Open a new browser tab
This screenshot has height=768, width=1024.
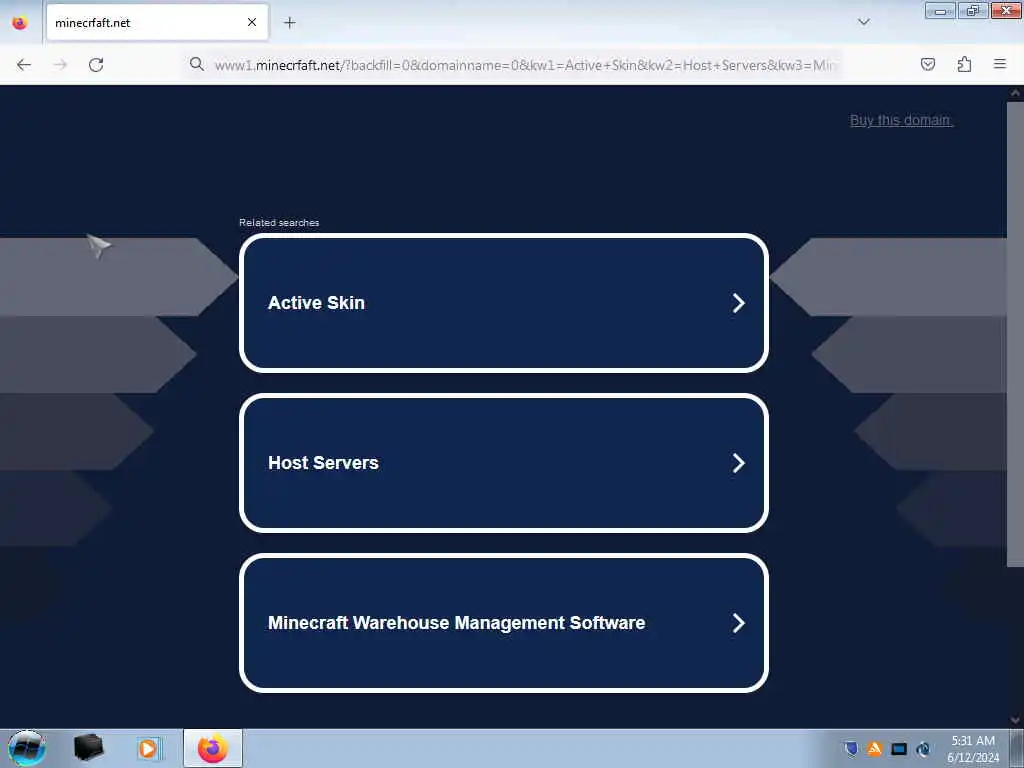click(289, 23)
